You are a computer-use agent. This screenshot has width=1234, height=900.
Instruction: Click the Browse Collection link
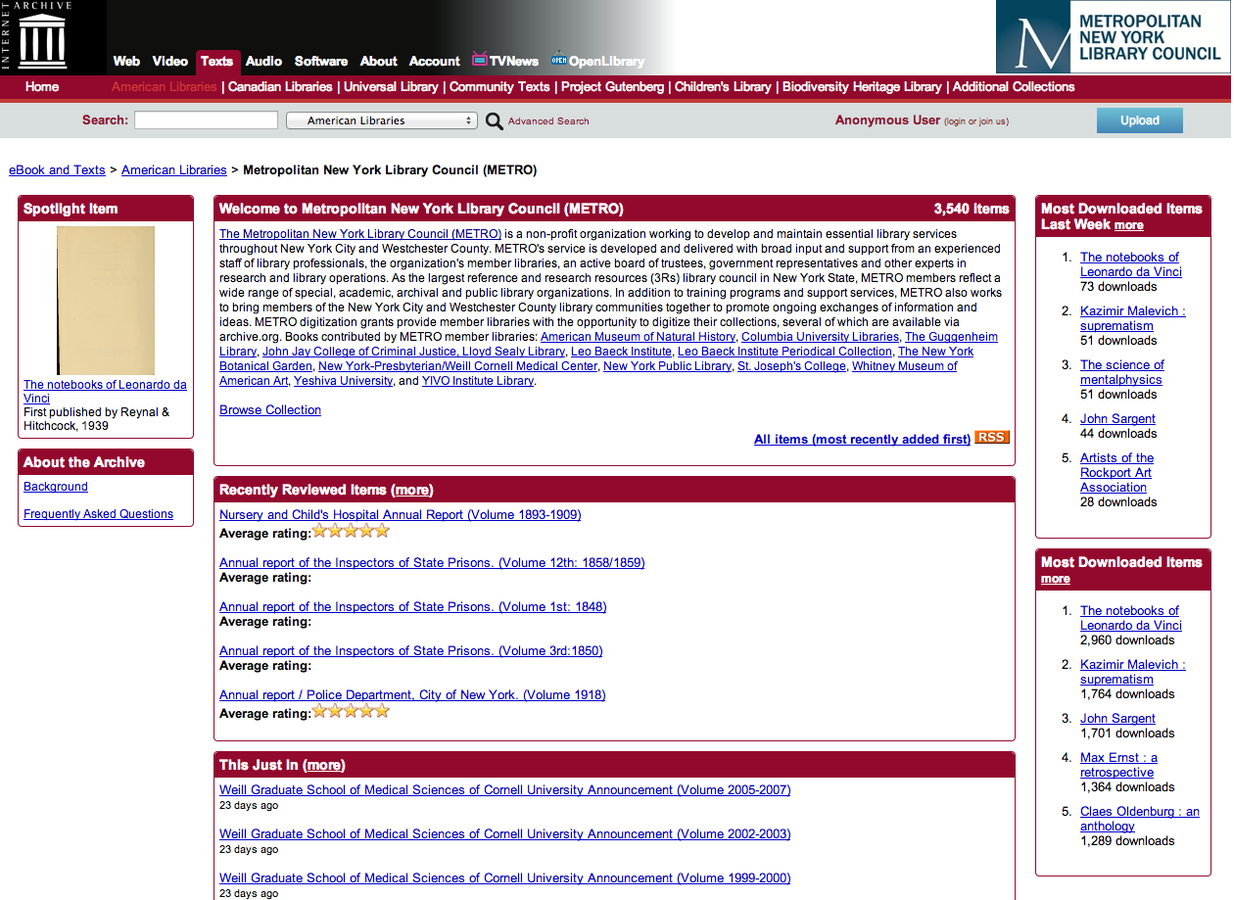click(x=270, y=410)
